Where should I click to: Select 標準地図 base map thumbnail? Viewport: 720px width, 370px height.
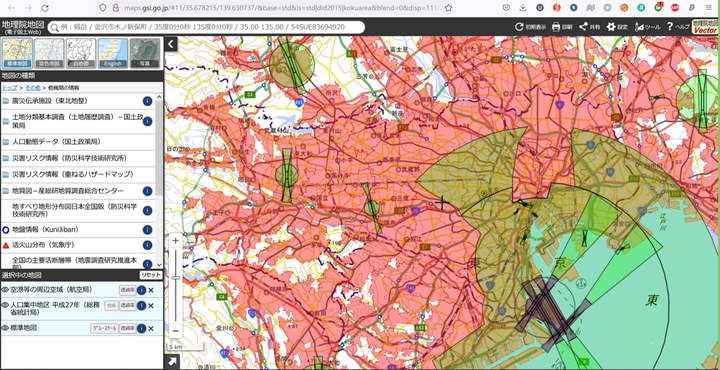[x=17, y=53]
